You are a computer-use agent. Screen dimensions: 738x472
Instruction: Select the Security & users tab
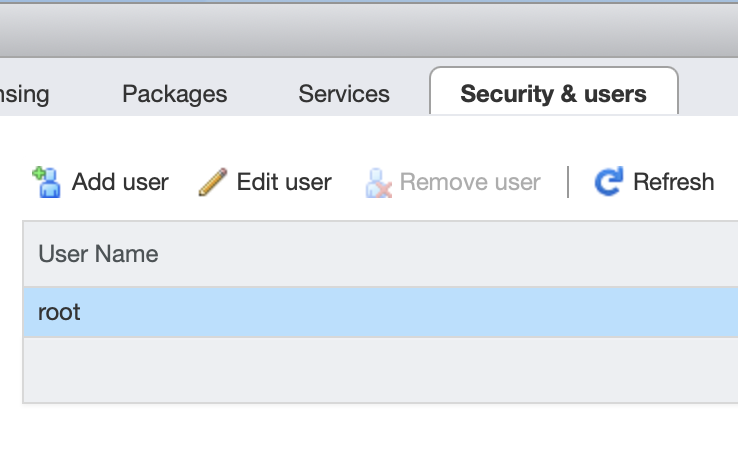tap(553, 94)
